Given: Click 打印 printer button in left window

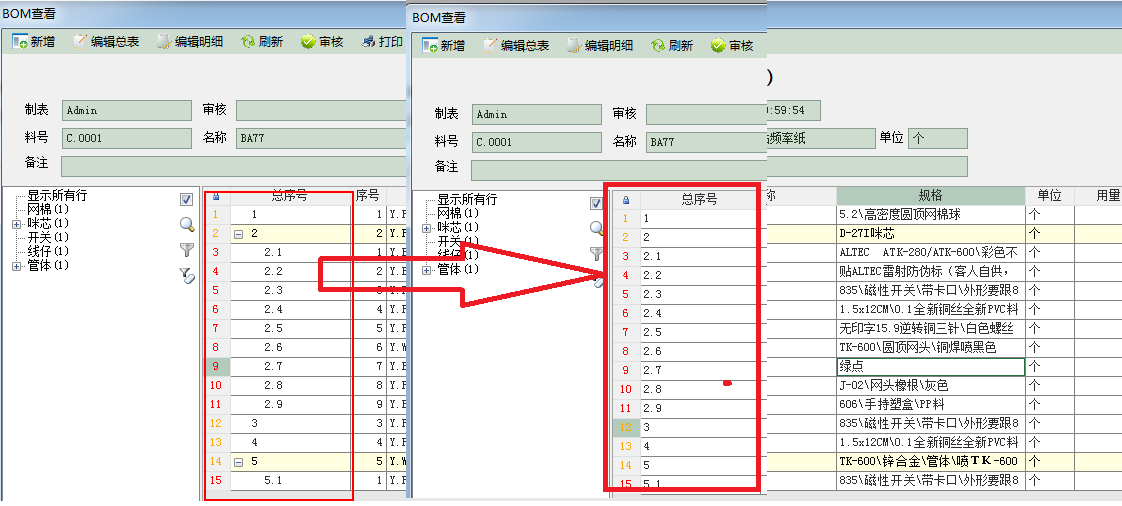Looking at the screenshot, I should click(382, 42).
